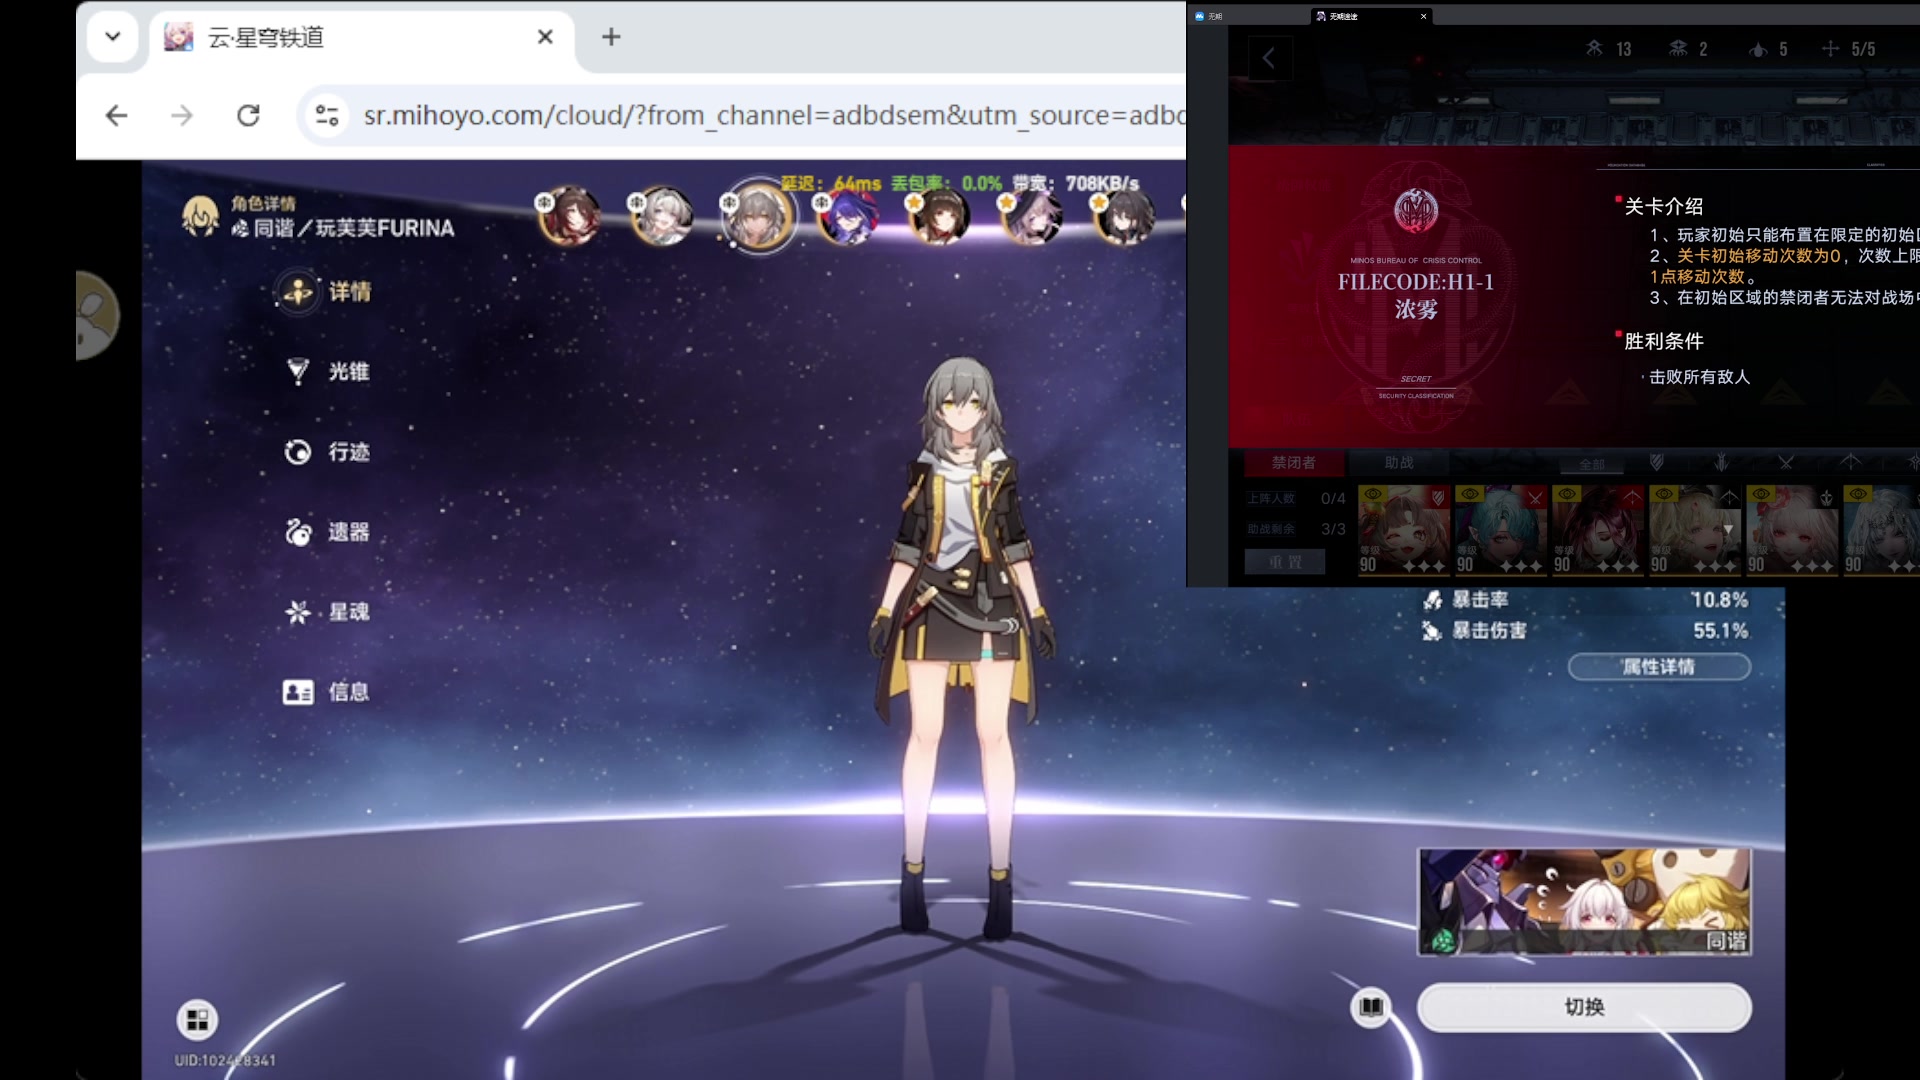Select the blonde level 90 character card

1696,530
